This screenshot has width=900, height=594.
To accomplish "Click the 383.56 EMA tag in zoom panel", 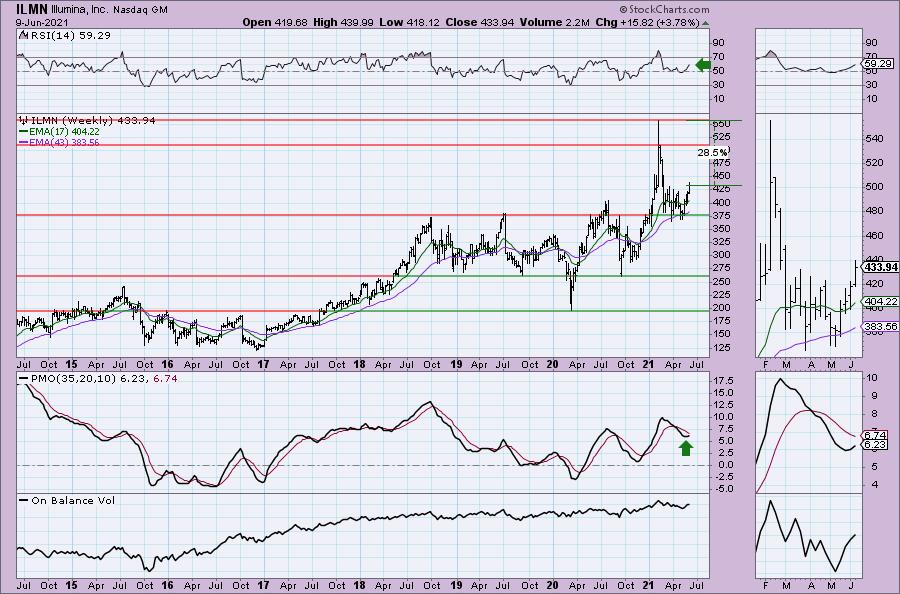I will [880, 327].
